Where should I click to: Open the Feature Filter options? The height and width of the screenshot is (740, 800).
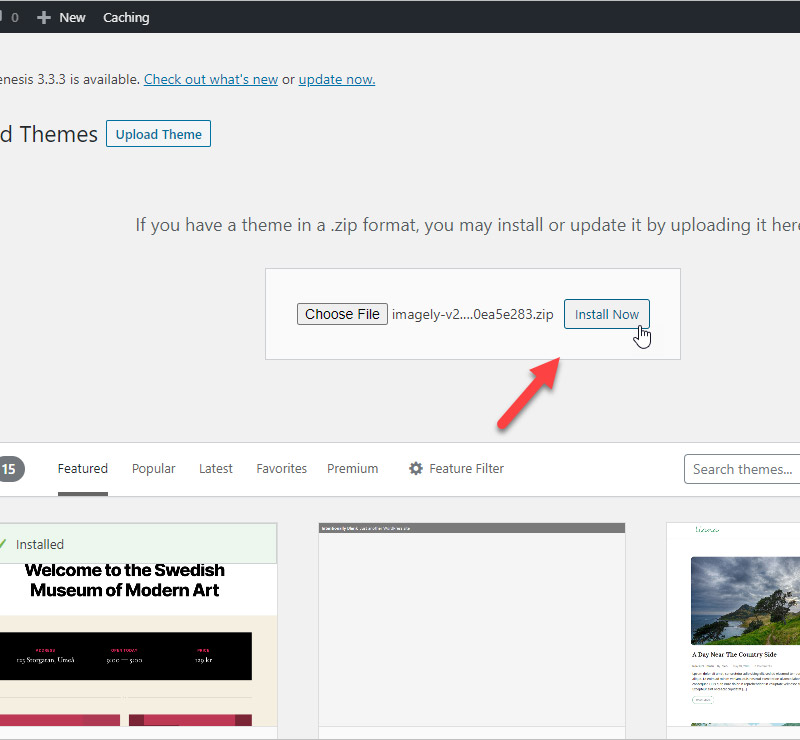coord(457,468)
